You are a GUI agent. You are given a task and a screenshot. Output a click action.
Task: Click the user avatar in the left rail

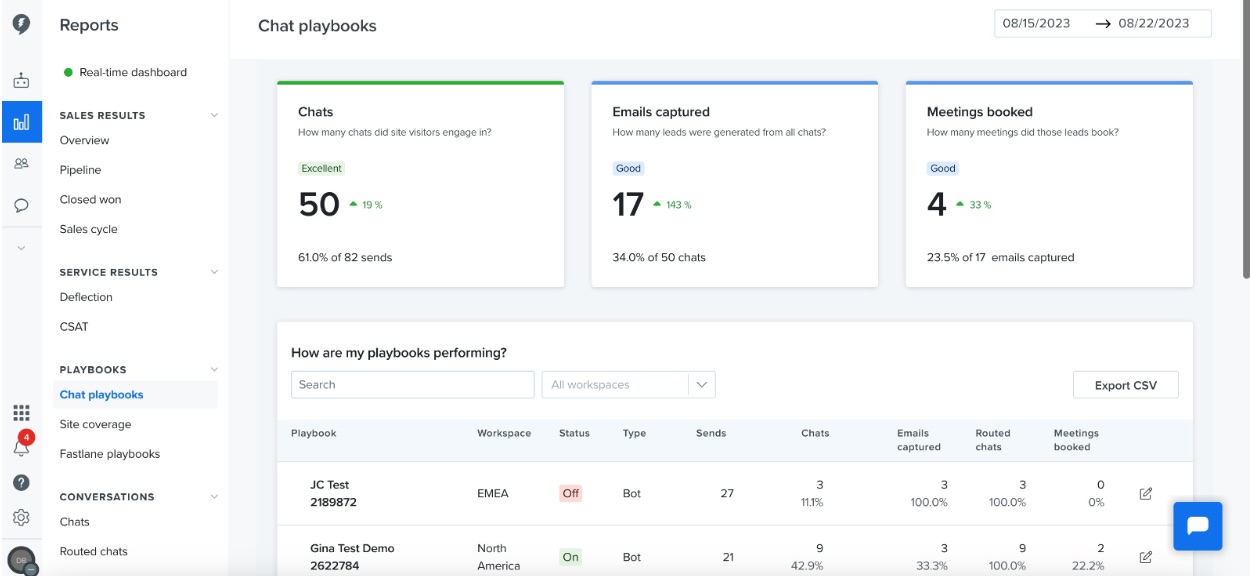click(22, 562)
